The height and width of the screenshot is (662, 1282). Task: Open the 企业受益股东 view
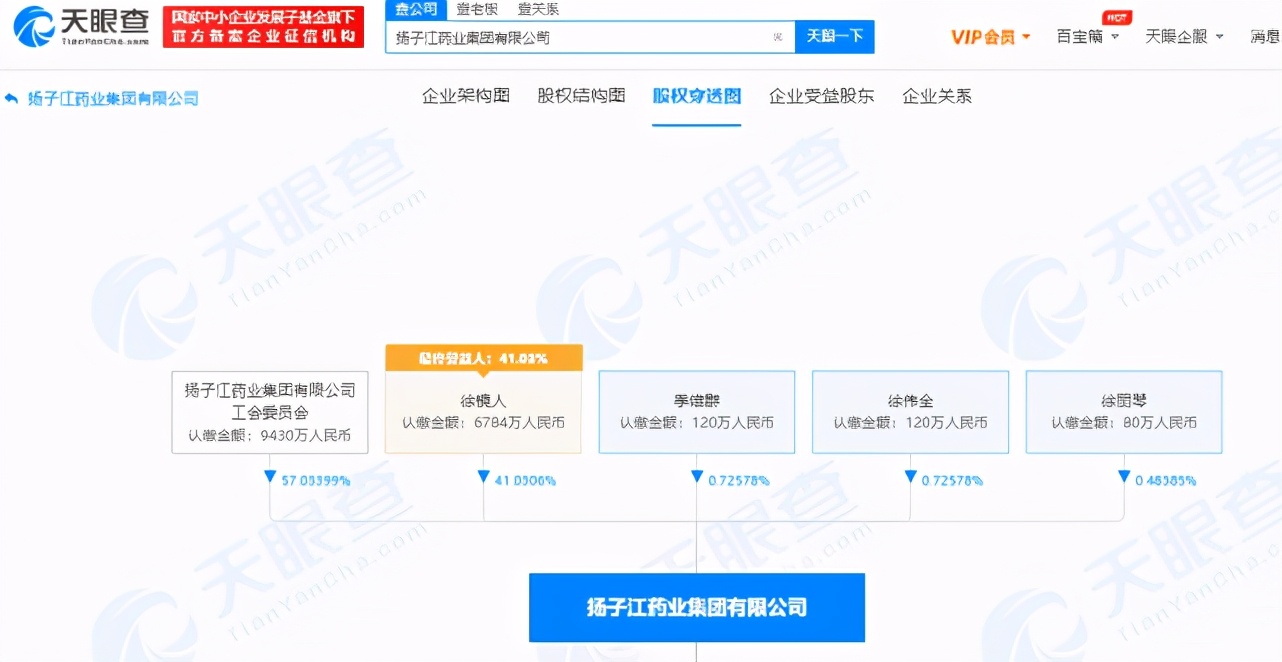[x=821, y=96]
